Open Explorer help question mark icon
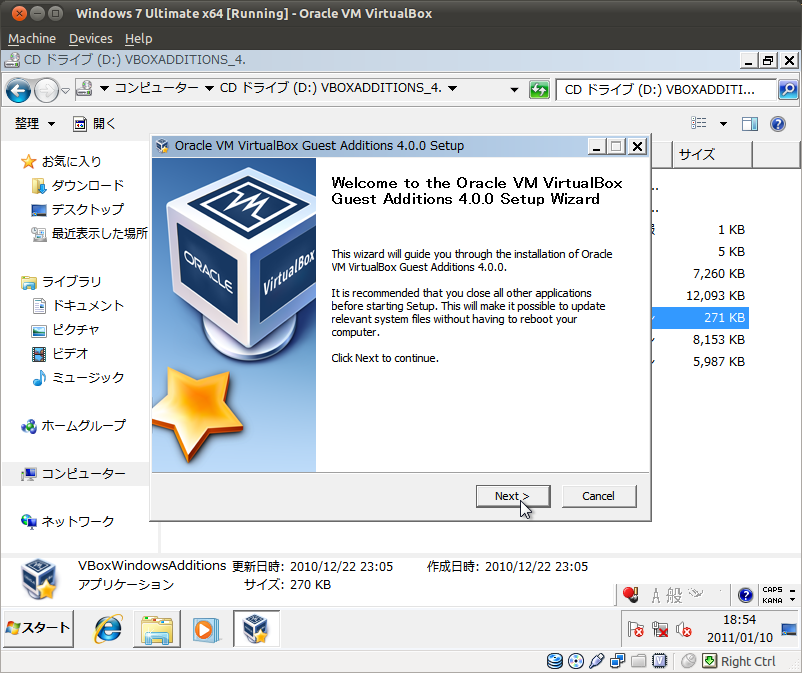 coord(778,124)
